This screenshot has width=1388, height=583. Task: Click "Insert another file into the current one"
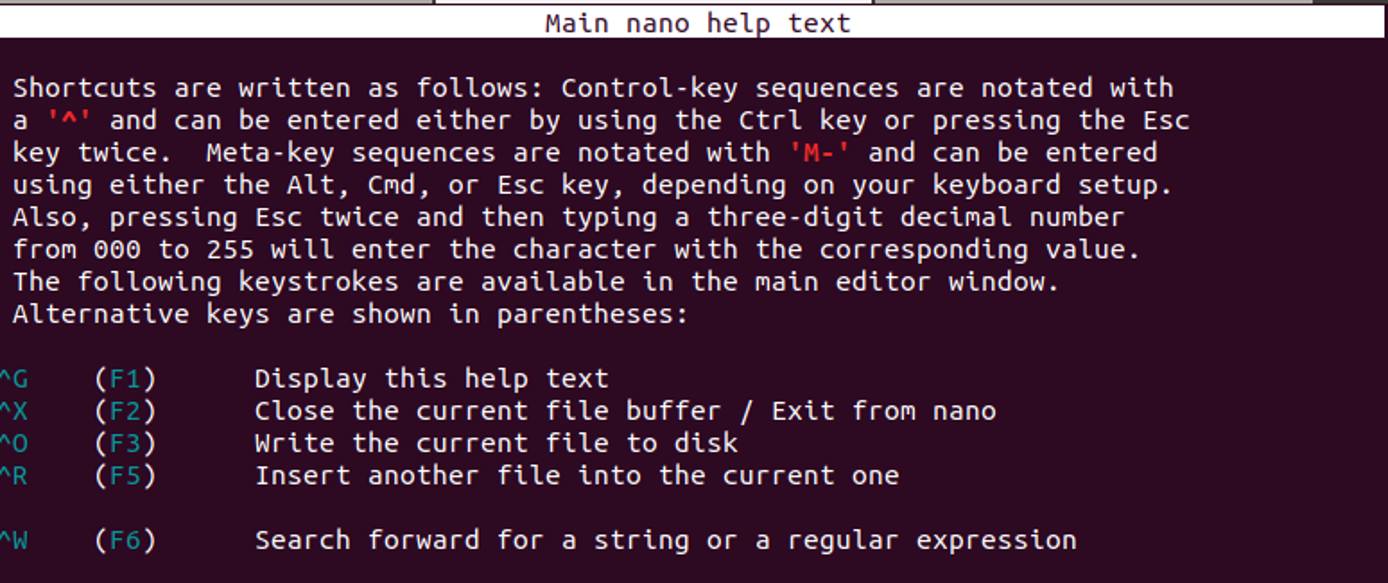coord(576,475)
